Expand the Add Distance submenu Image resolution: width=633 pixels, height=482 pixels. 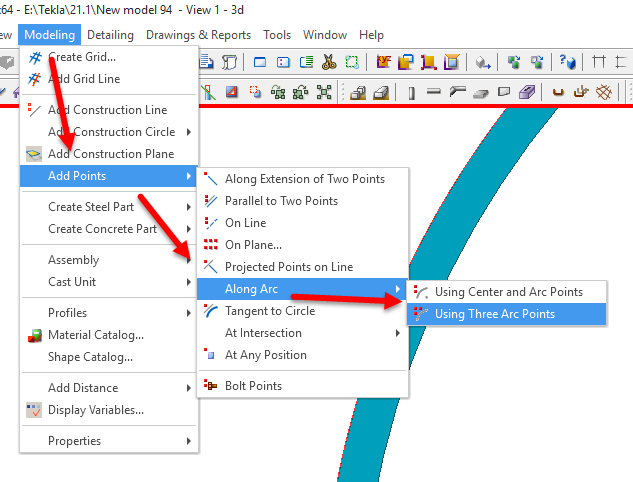[109, 388]
